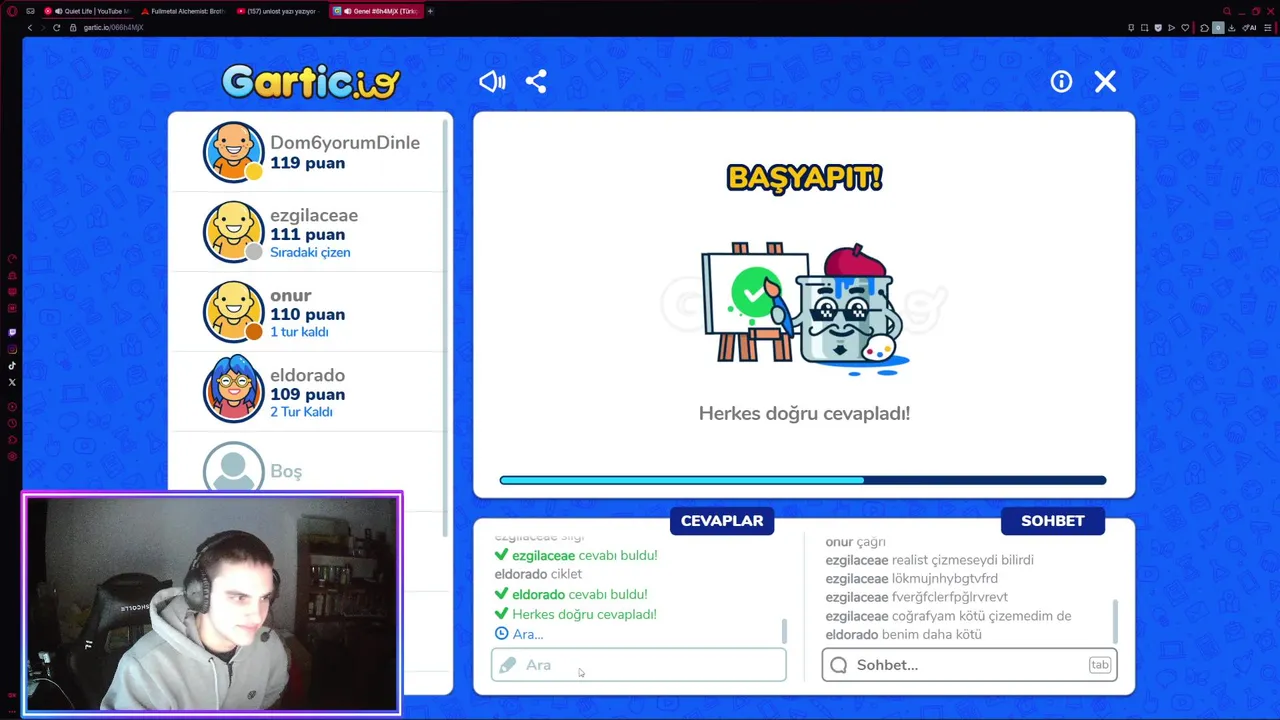Click the 'Ara...' status line with clock
This screenshot has height=720, width=1280.
coord(519,634)
